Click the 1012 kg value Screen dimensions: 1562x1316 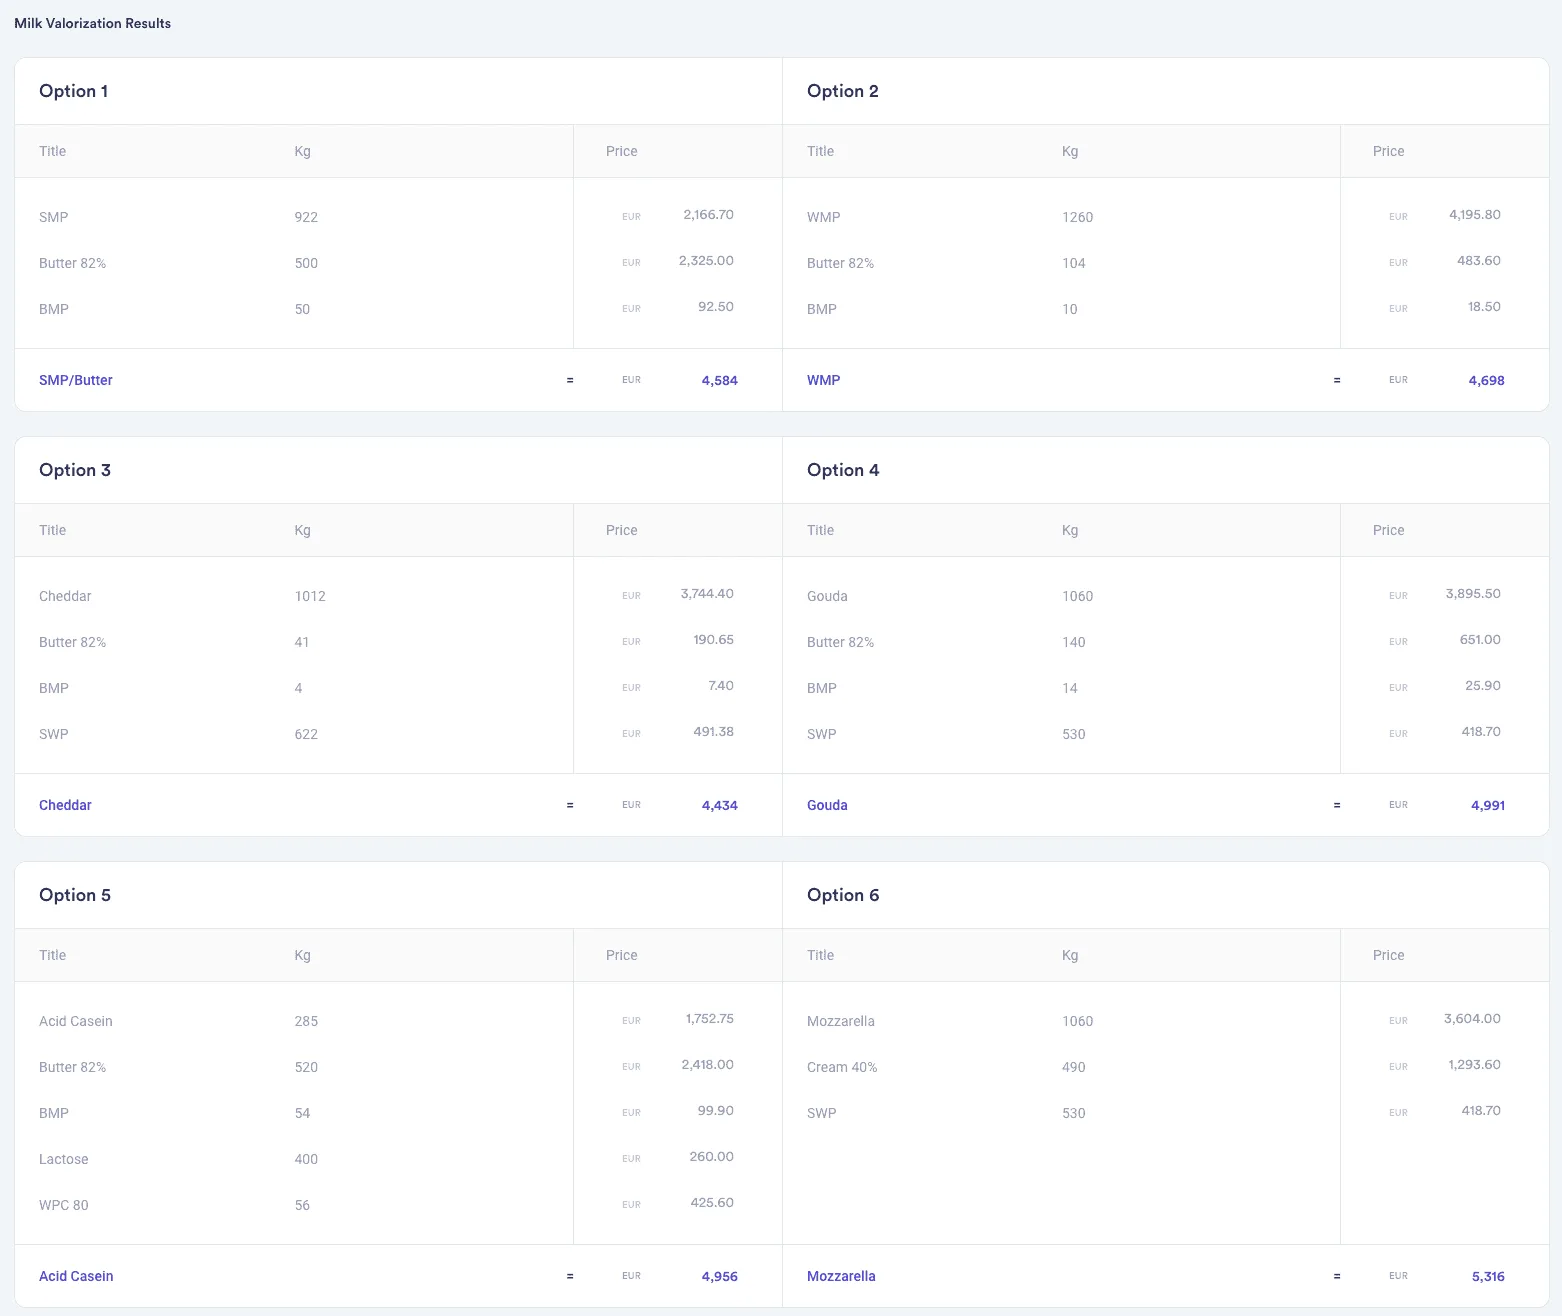point(310,596)
